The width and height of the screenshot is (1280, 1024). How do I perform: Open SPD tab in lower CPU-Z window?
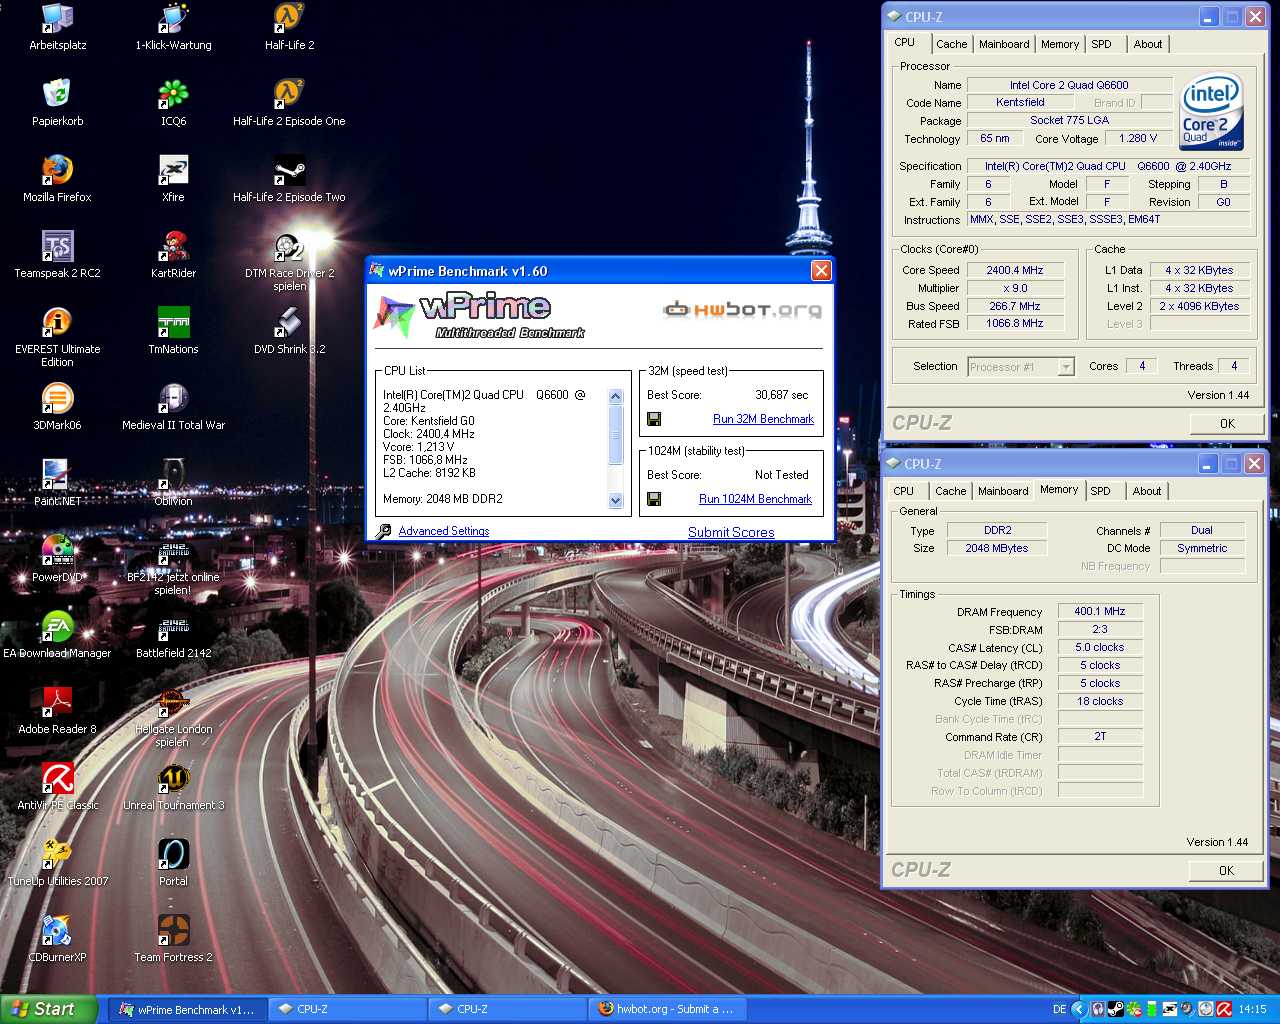click(1100, 491)
